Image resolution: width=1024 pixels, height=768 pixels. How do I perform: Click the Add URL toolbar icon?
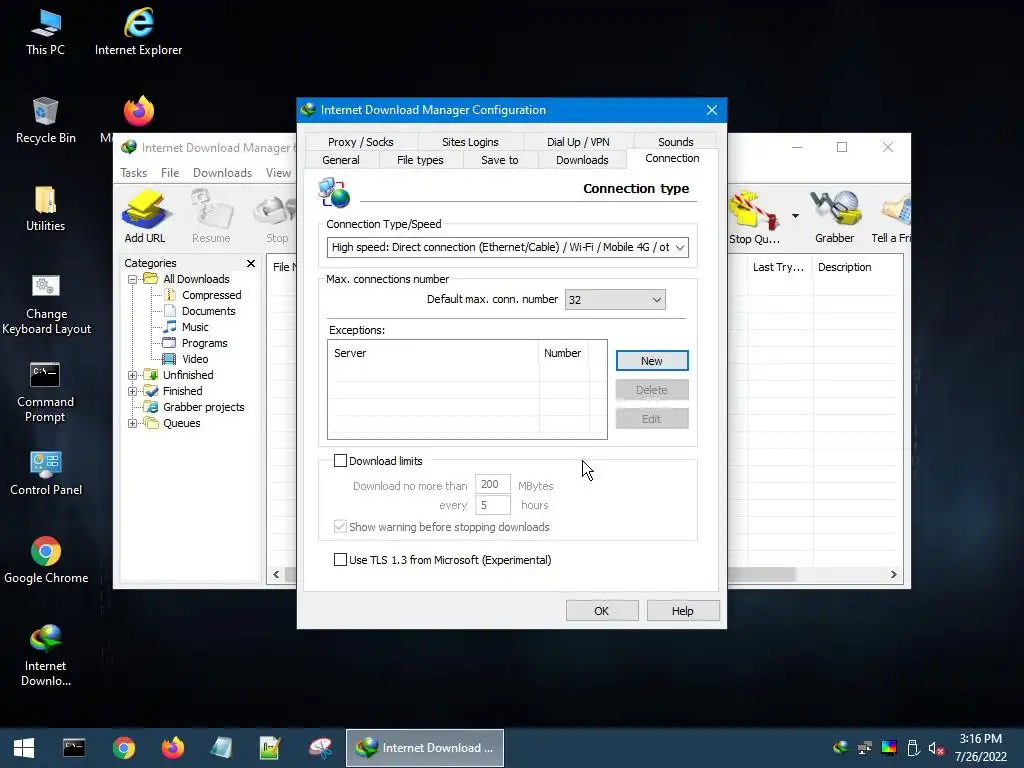pyautogui.click(x=145, y=216)
